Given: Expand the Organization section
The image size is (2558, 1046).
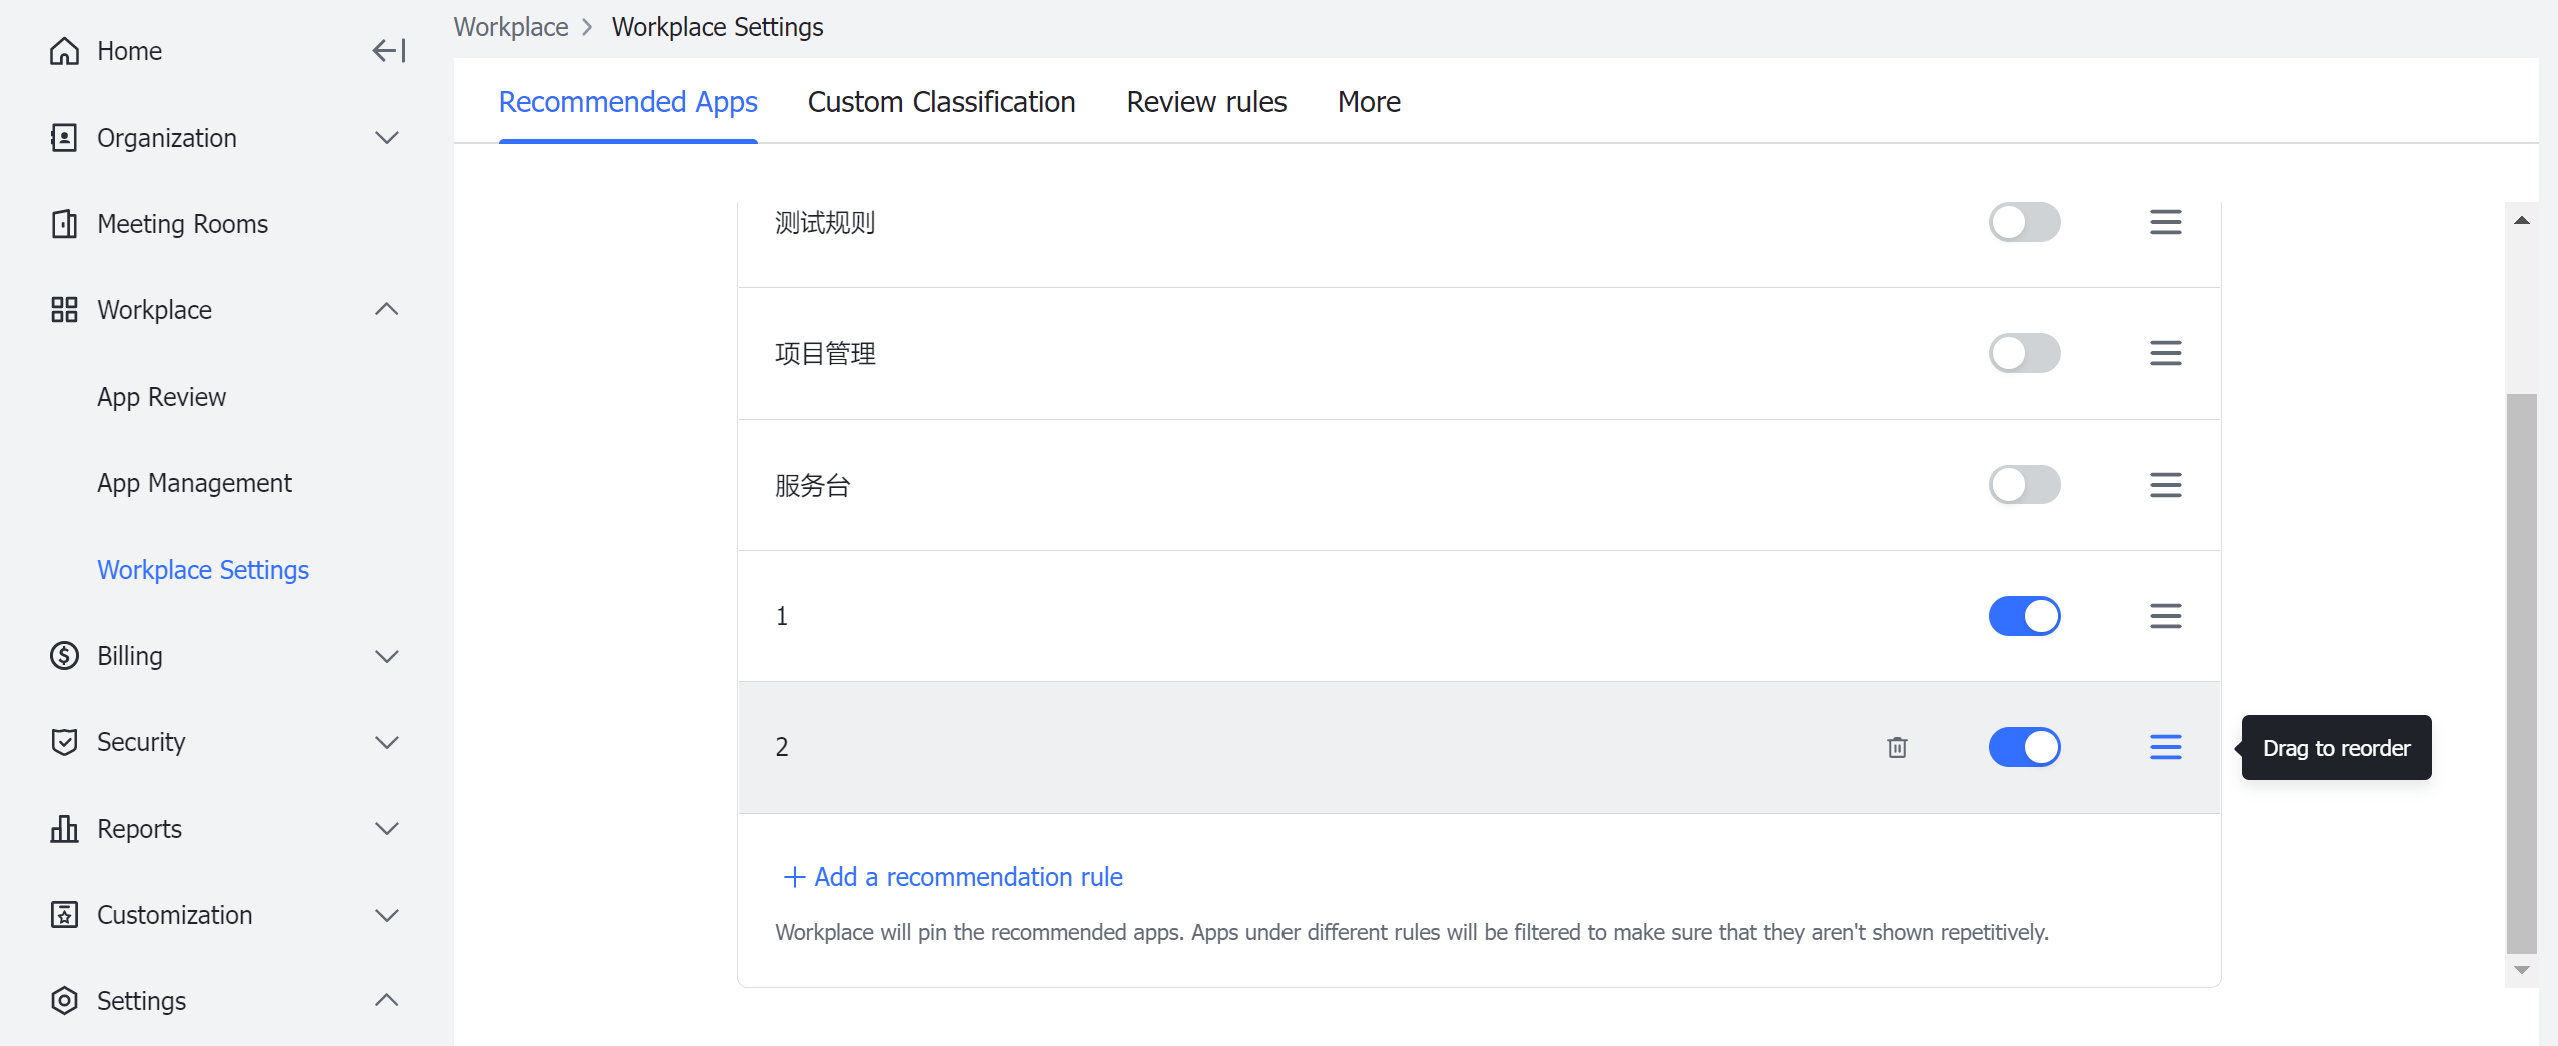Looking at the screenshot, I should [x=387, y=137].
